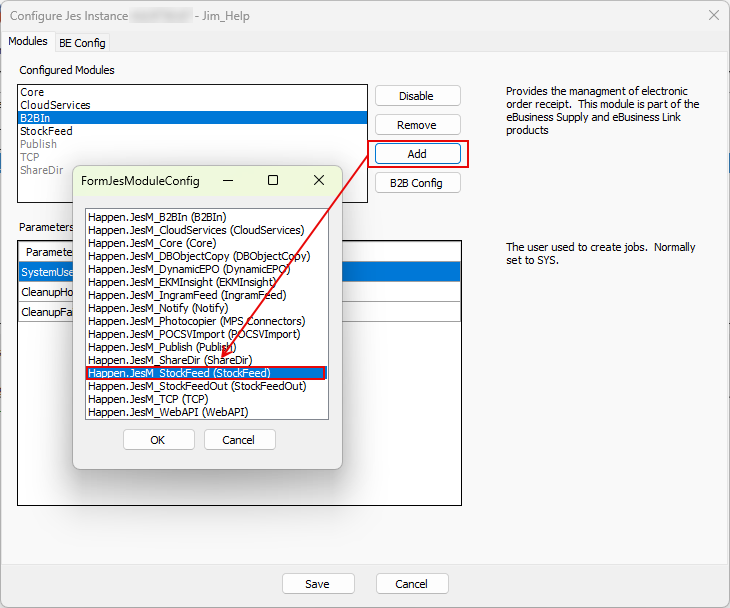The height and width of the screenshot is (608, 730).
Task: Select StockFeed in Configured Modules
Action: [x=192, y=131]
